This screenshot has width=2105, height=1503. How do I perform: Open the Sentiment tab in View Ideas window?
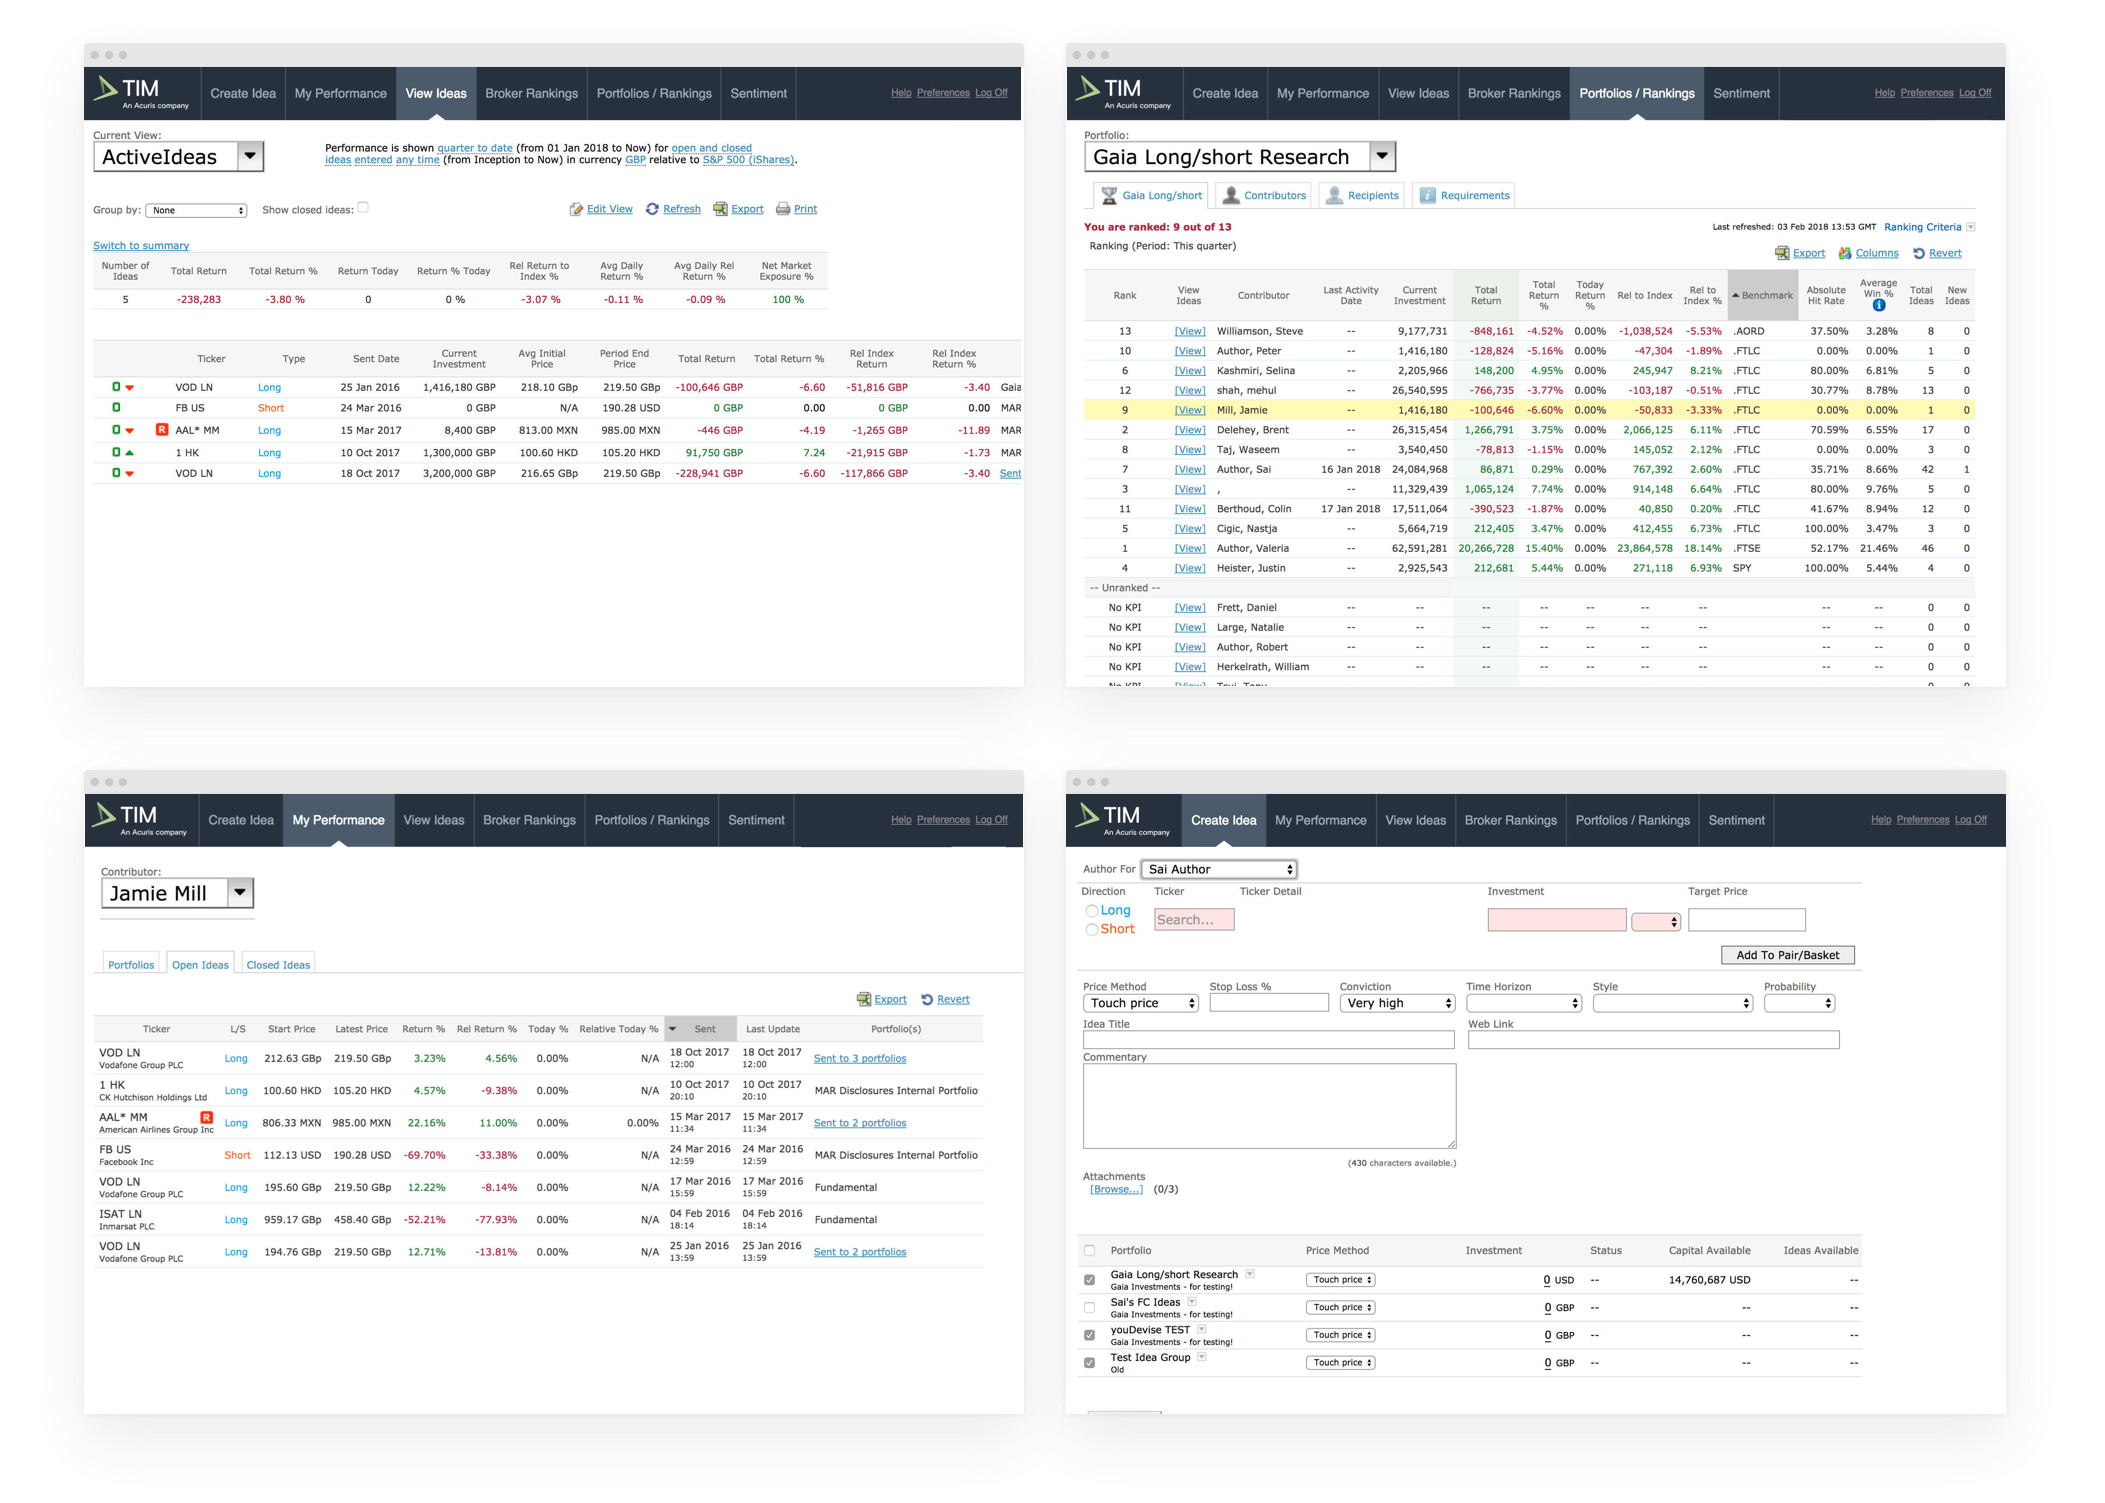[758, 93]
